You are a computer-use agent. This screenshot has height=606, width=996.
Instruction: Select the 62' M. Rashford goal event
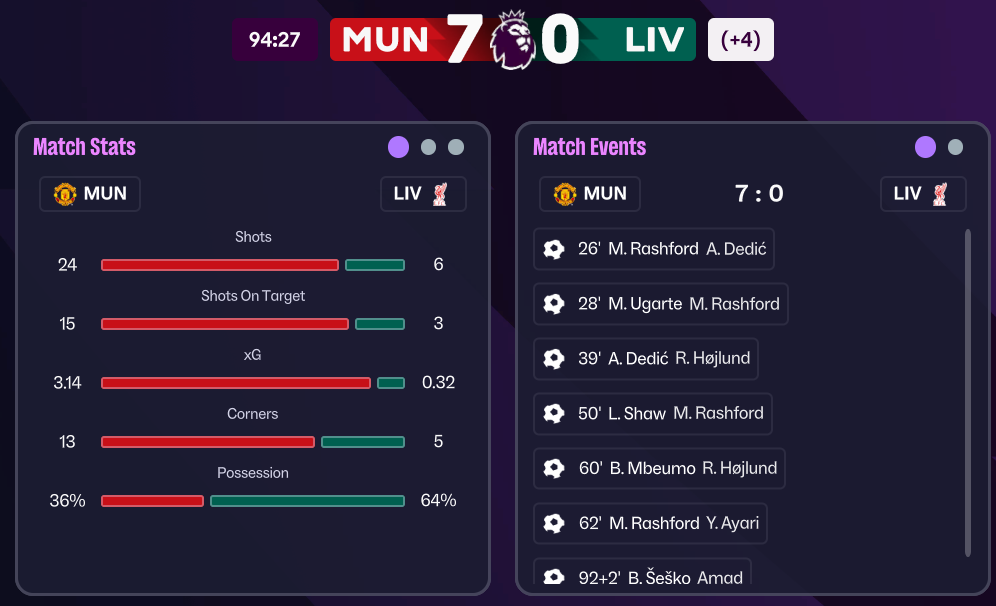[x=651, y=523]
